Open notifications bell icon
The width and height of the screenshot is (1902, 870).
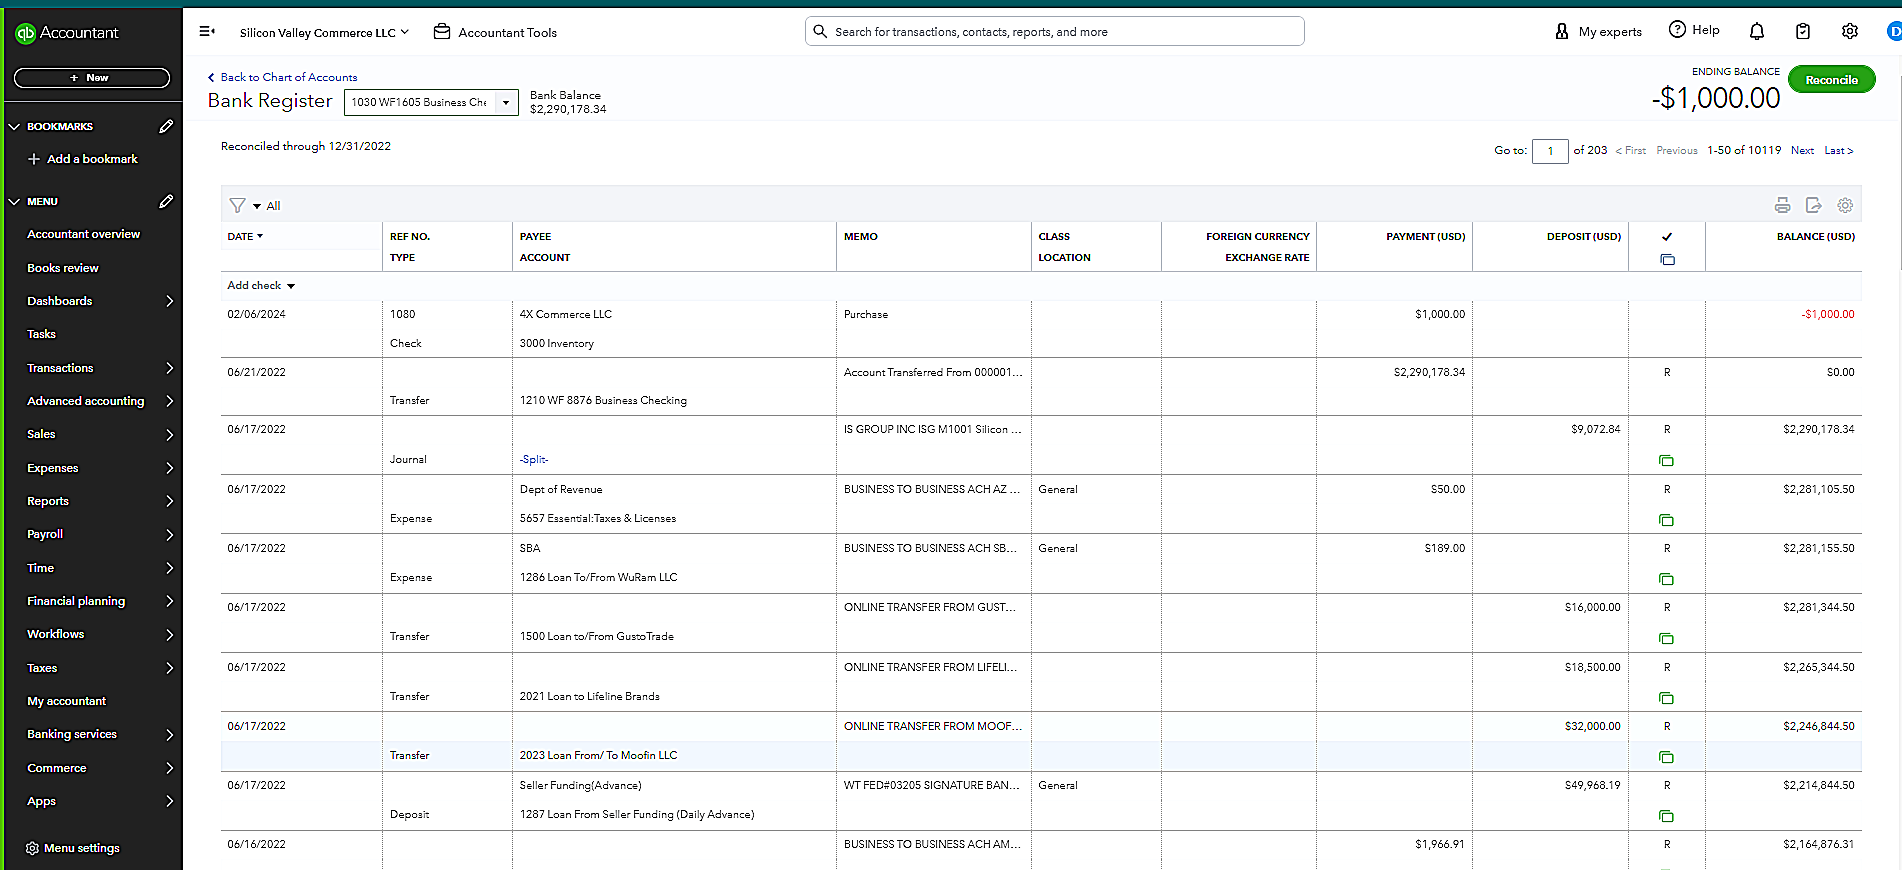(1757, 32)
